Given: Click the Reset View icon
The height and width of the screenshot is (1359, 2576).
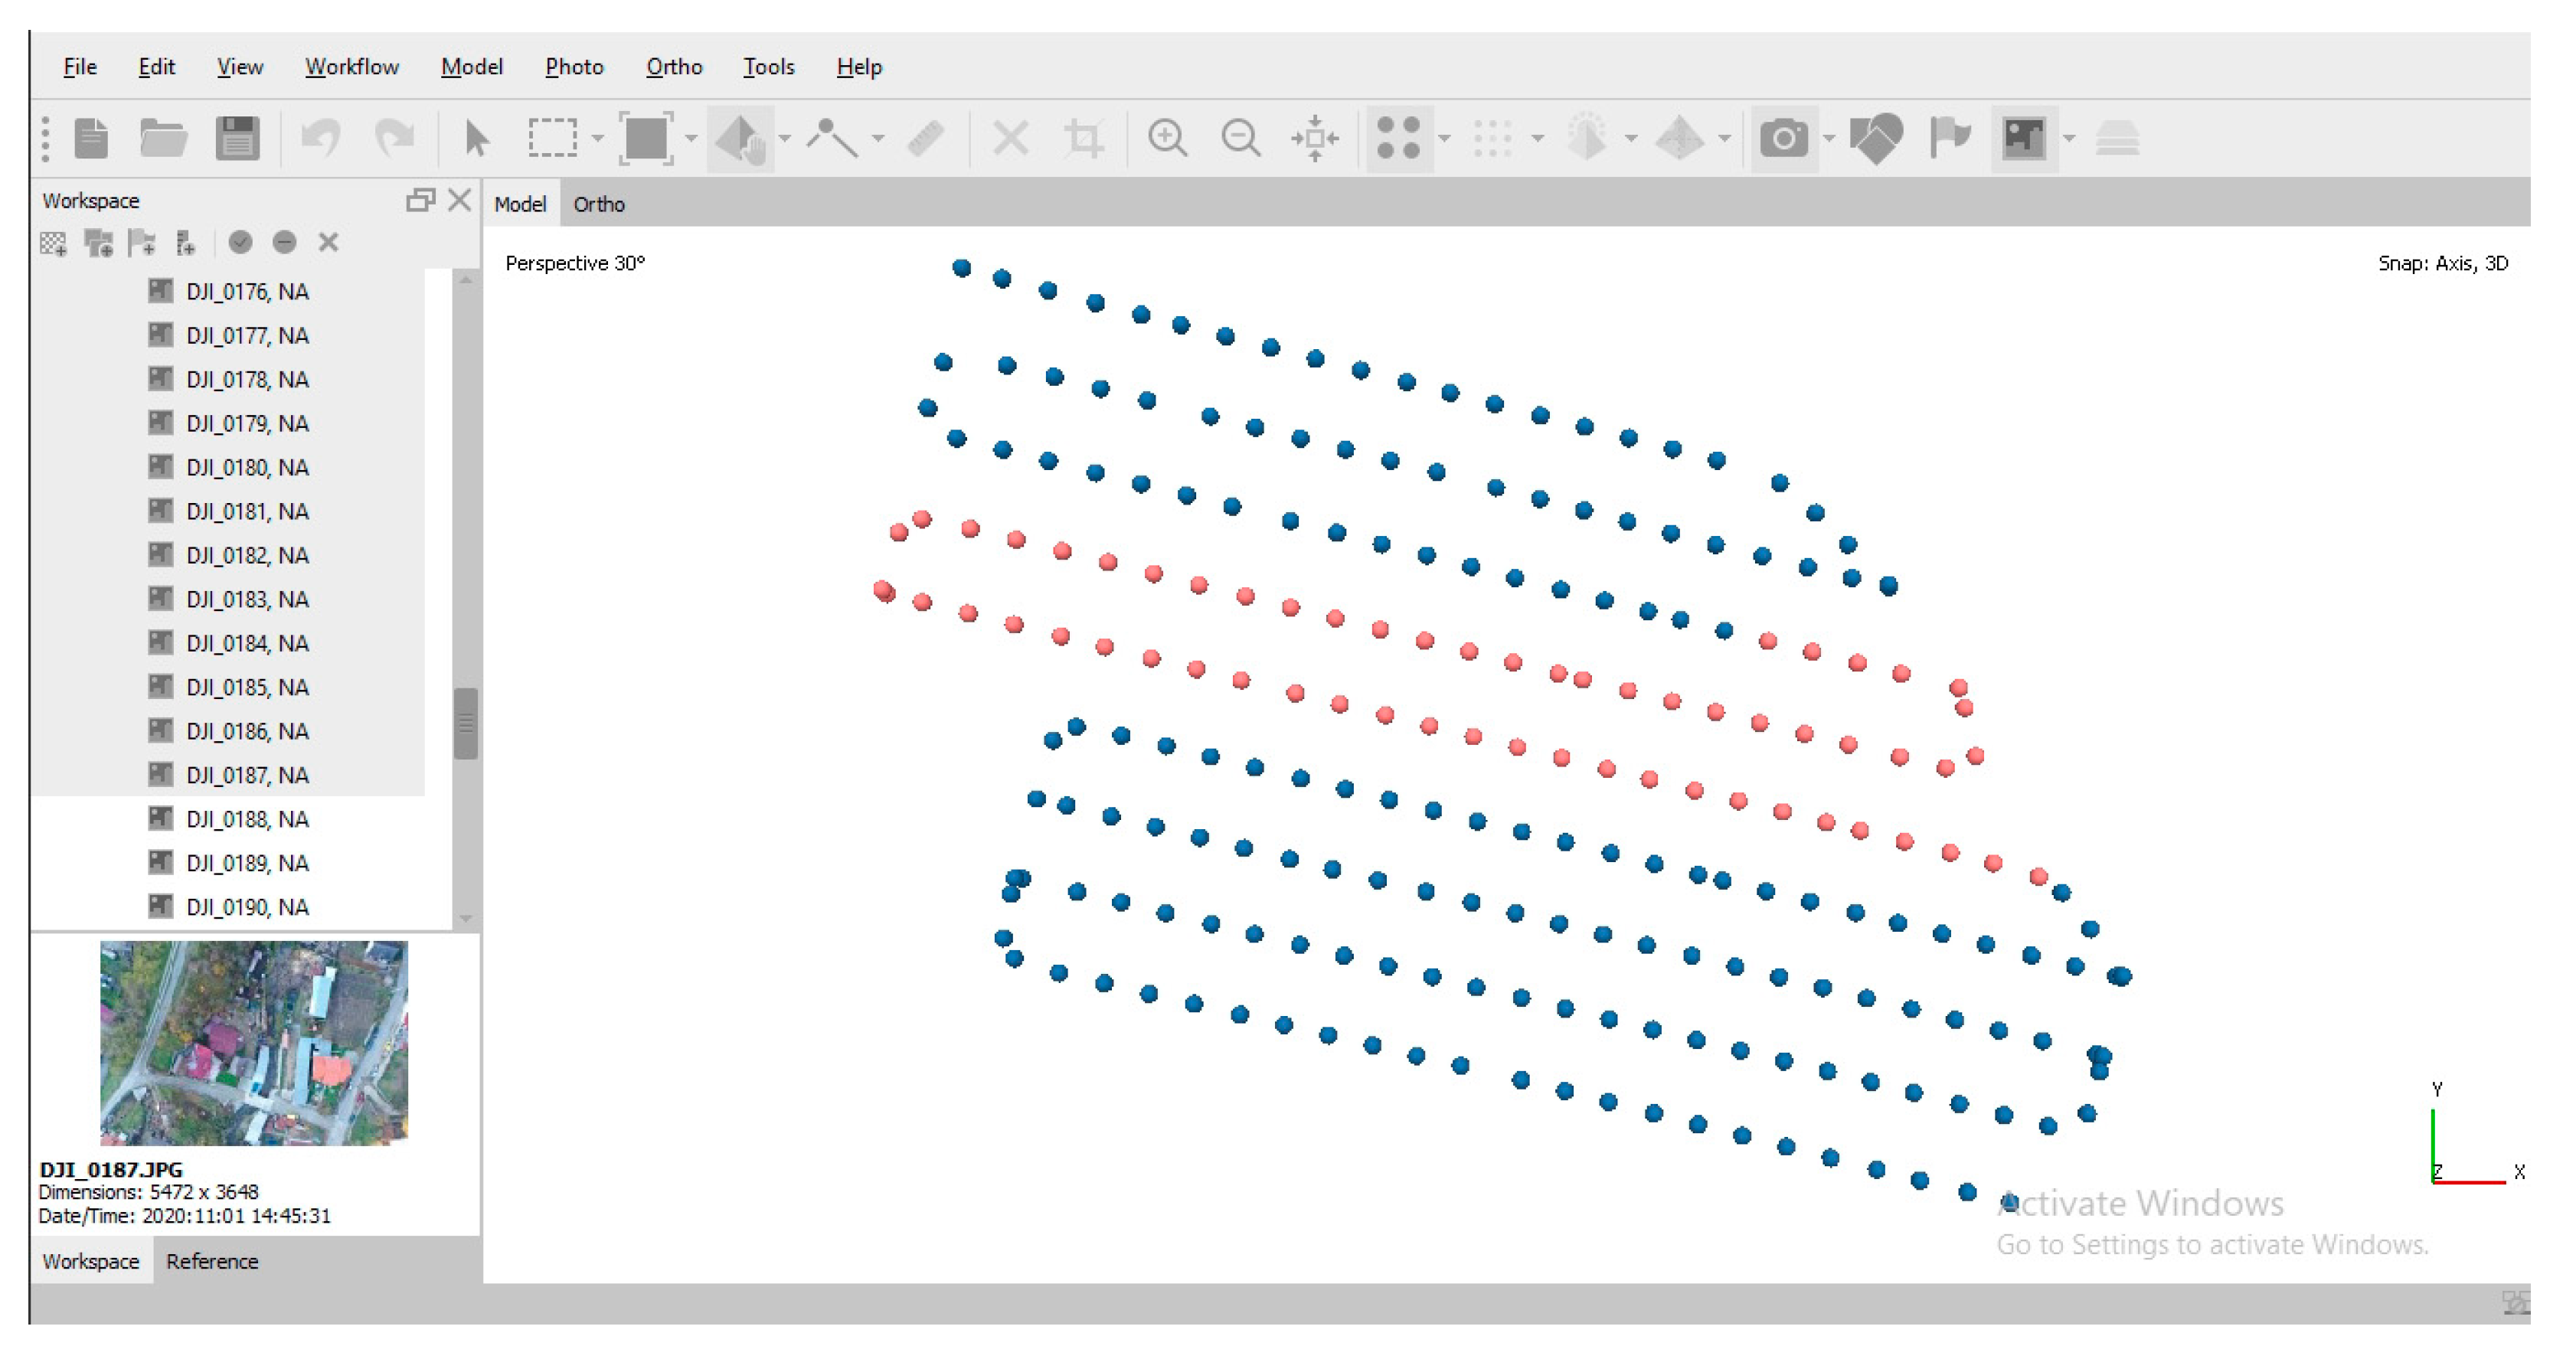Looking at the screenshot, I should pyautogui.click(x=1314, y=138).
